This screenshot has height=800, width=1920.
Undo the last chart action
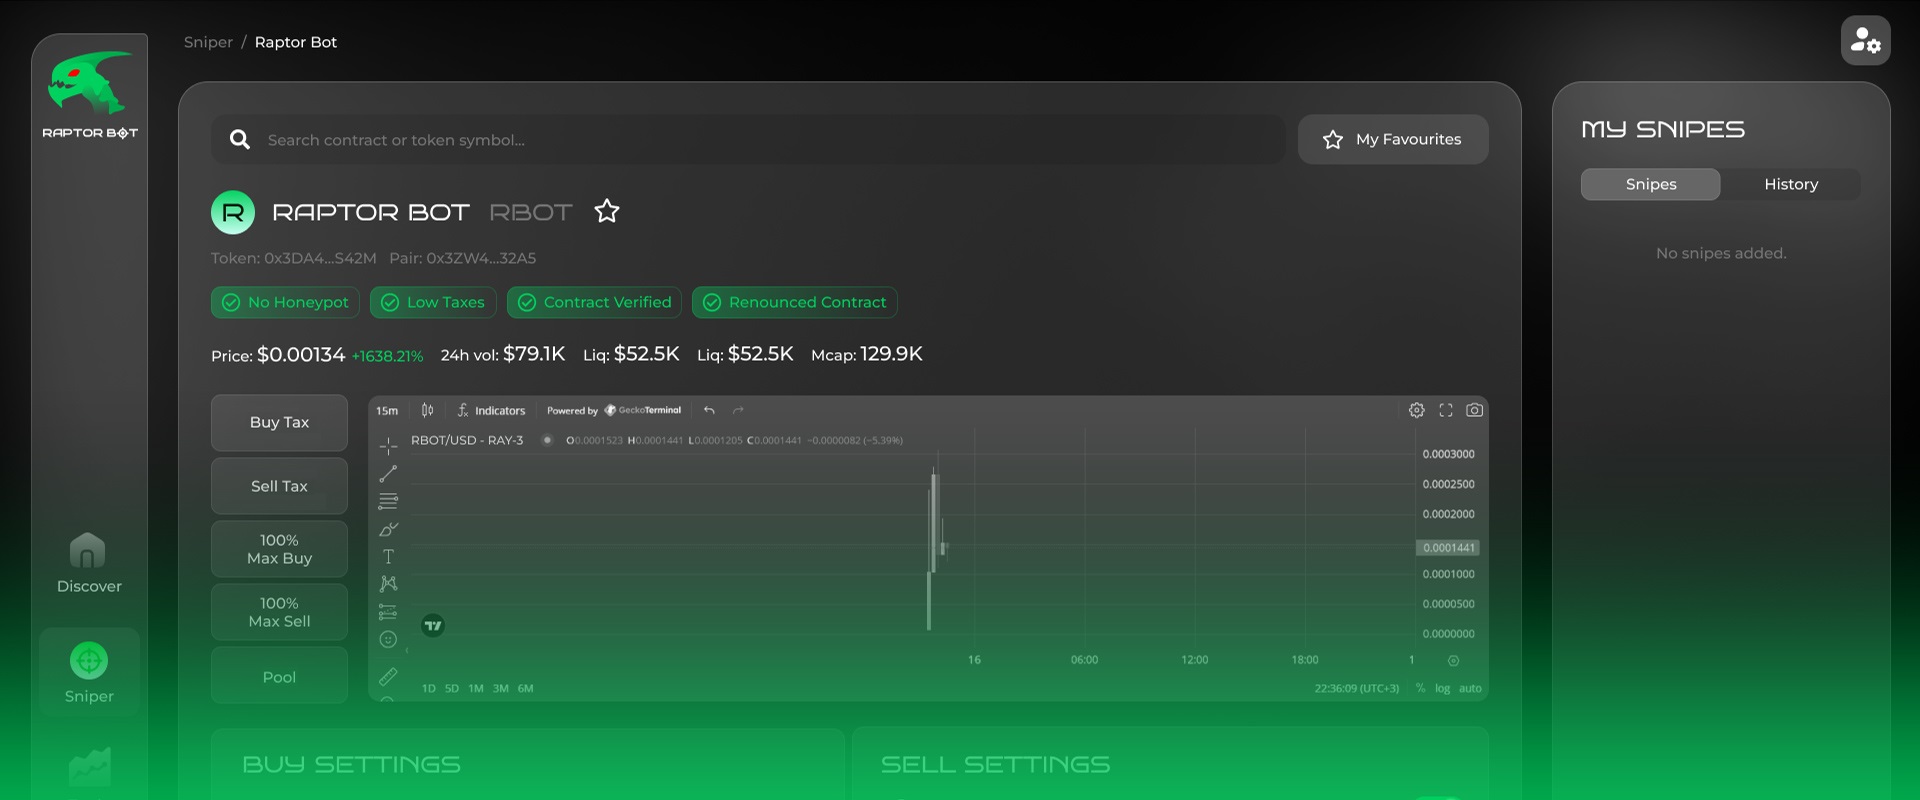coord(709,410)
